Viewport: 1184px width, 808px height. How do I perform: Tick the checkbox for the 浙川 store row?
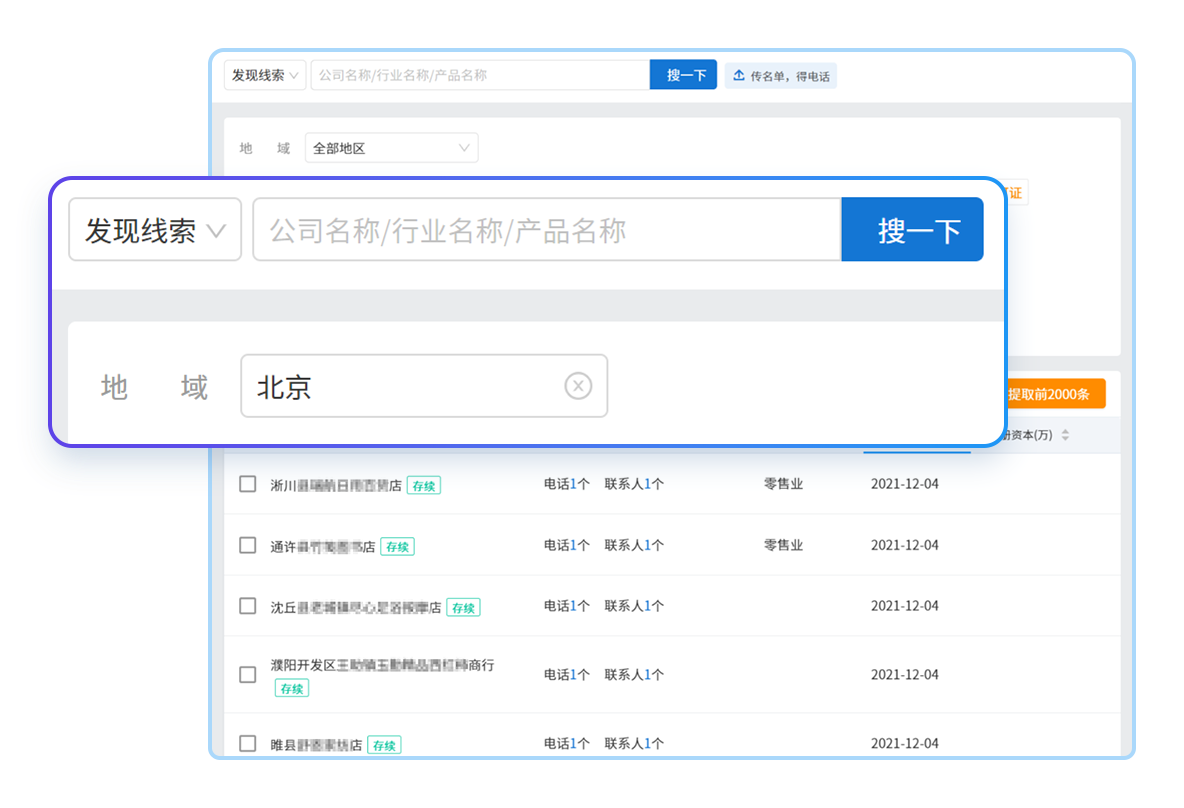(248, 484)
